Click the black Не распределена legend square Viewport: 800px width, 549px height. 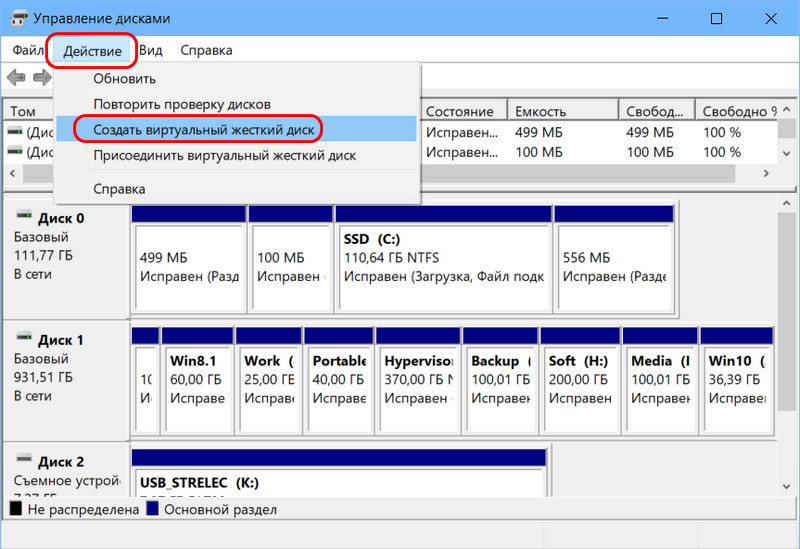point(16,508)
